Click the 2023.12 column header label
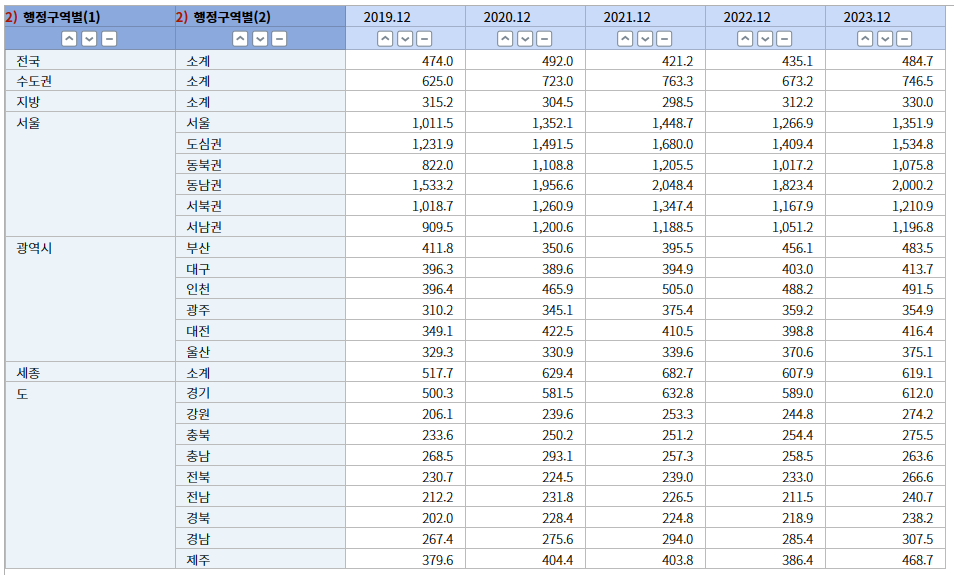Image resolution: width=954 pixels, height=575 pixels. tap(867, 18)
